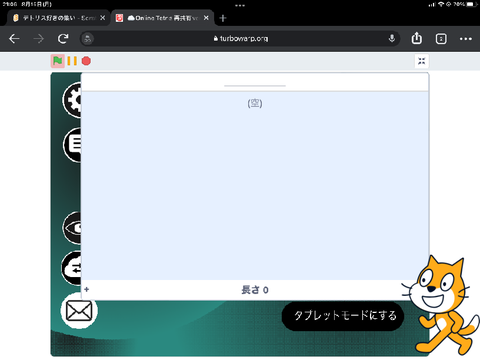Viewport: 480px width, 360px height.
Task: Open a new tab with the plus icon
Action: pos(223,18)
